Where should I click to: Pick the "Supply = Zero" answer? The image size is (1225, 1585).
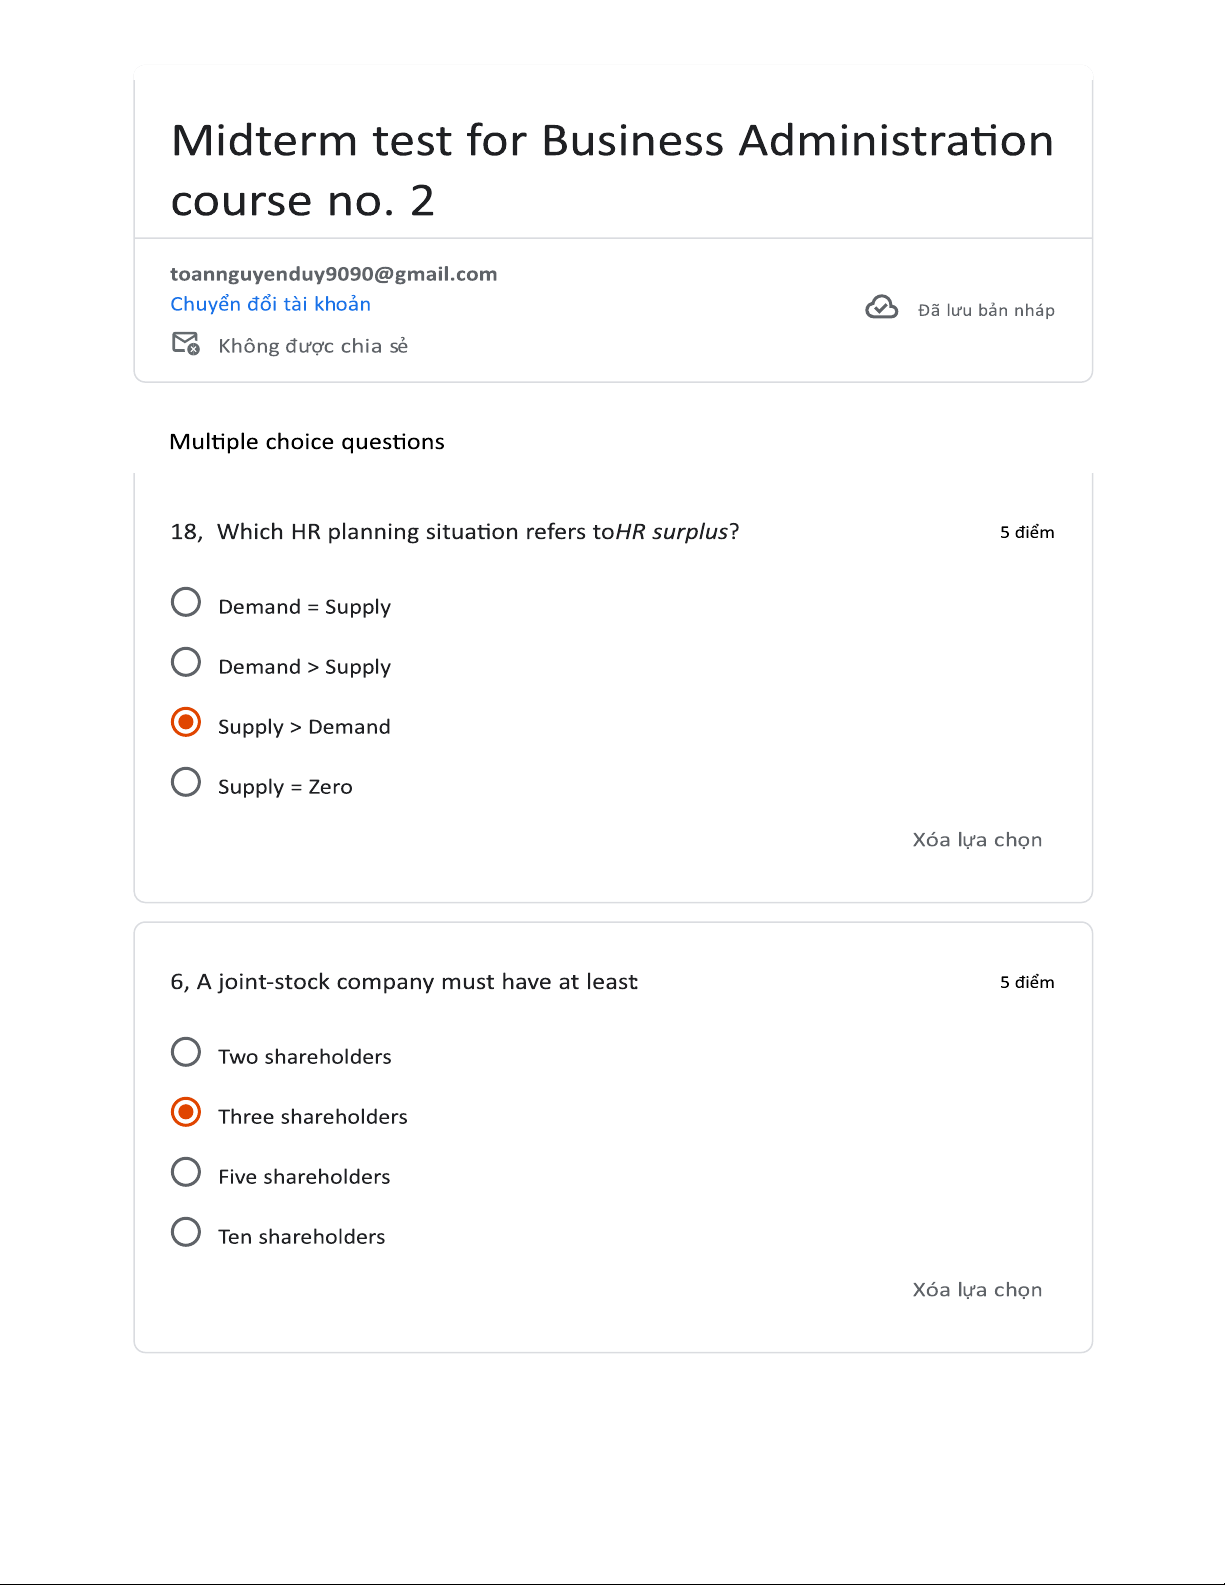186,783
